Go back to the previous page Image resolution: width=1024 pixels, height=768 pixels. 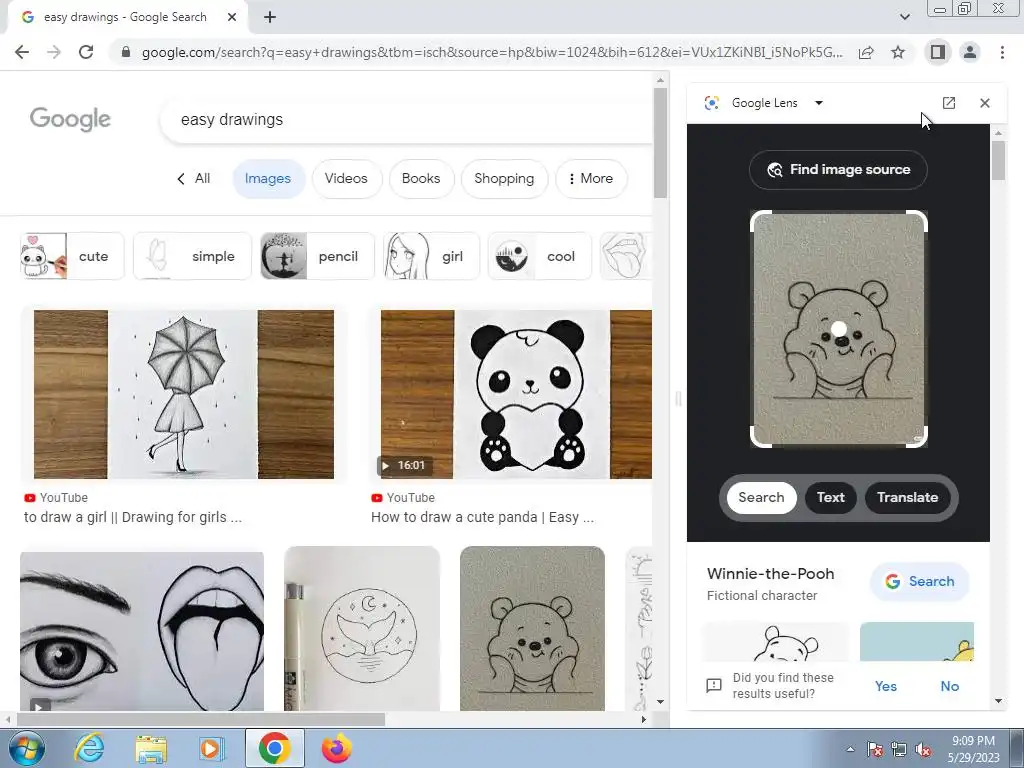(x=22, y=52)
